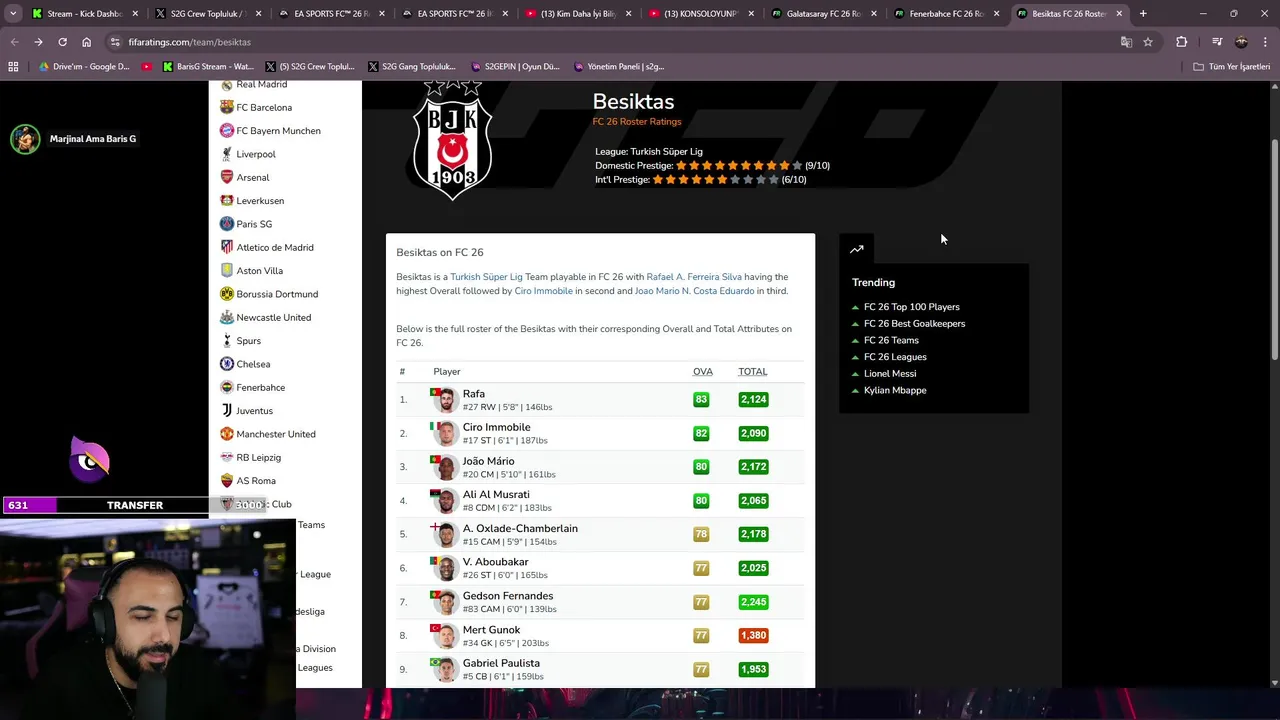The width and height of the screenshot is (1280, 720).
Task: Open the Chrome profile avatar
Action: click(x=1241, y=42)
